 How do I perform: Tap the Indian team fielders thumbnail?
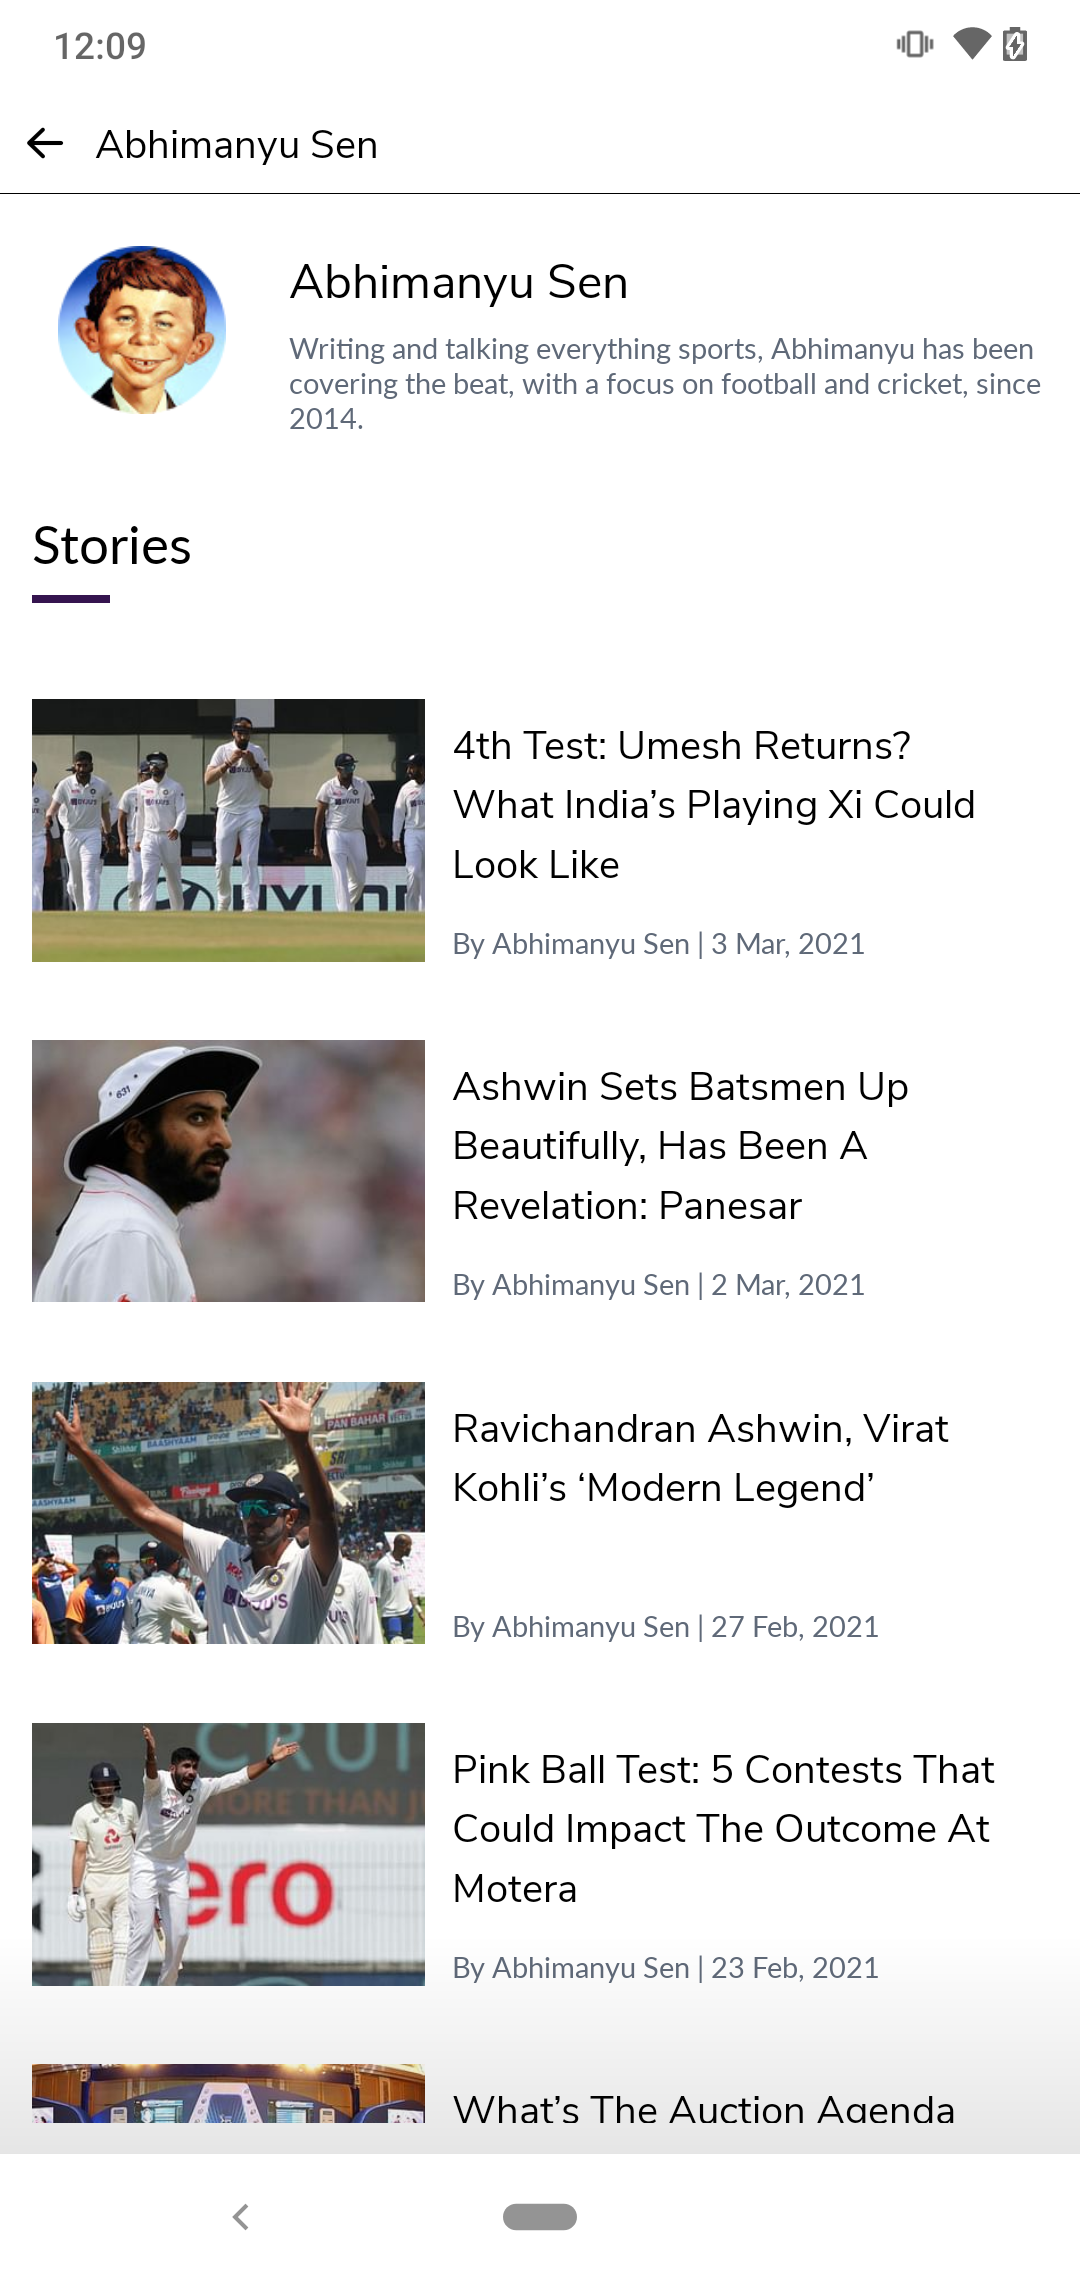(x=228, y=830)
